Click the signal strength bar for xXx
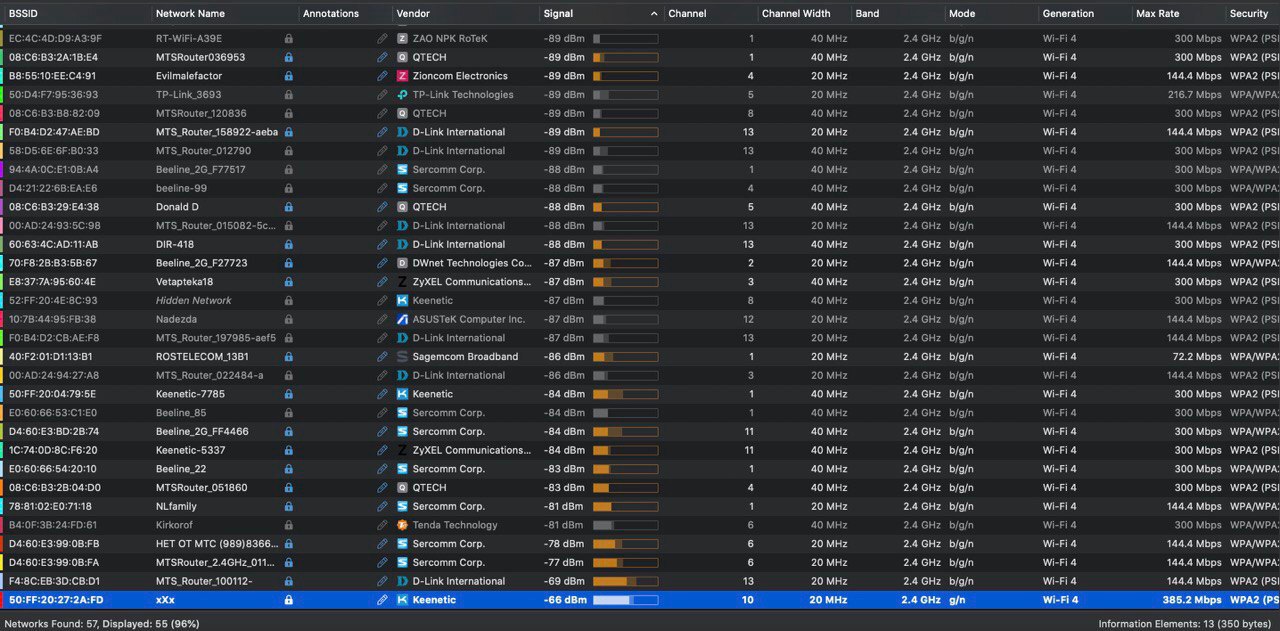The width and height of the screenshot is (1280, 631). coord(625,600)
